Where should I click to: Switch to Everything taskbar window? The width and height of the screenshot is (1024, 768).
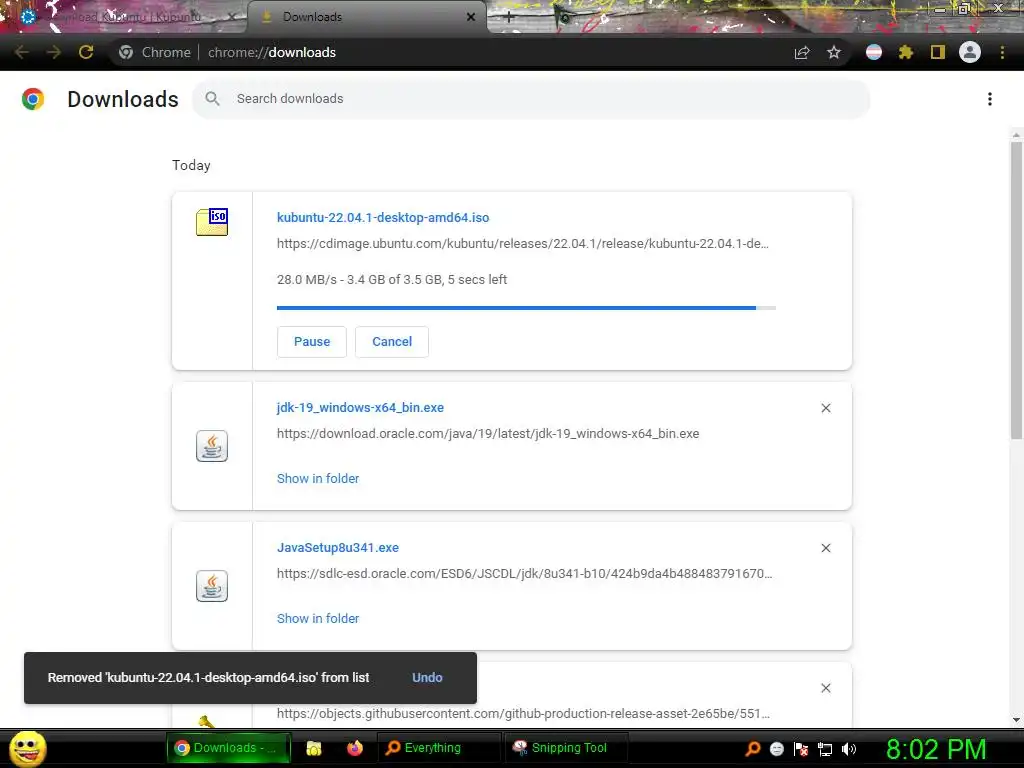click(x=438, y=748)
